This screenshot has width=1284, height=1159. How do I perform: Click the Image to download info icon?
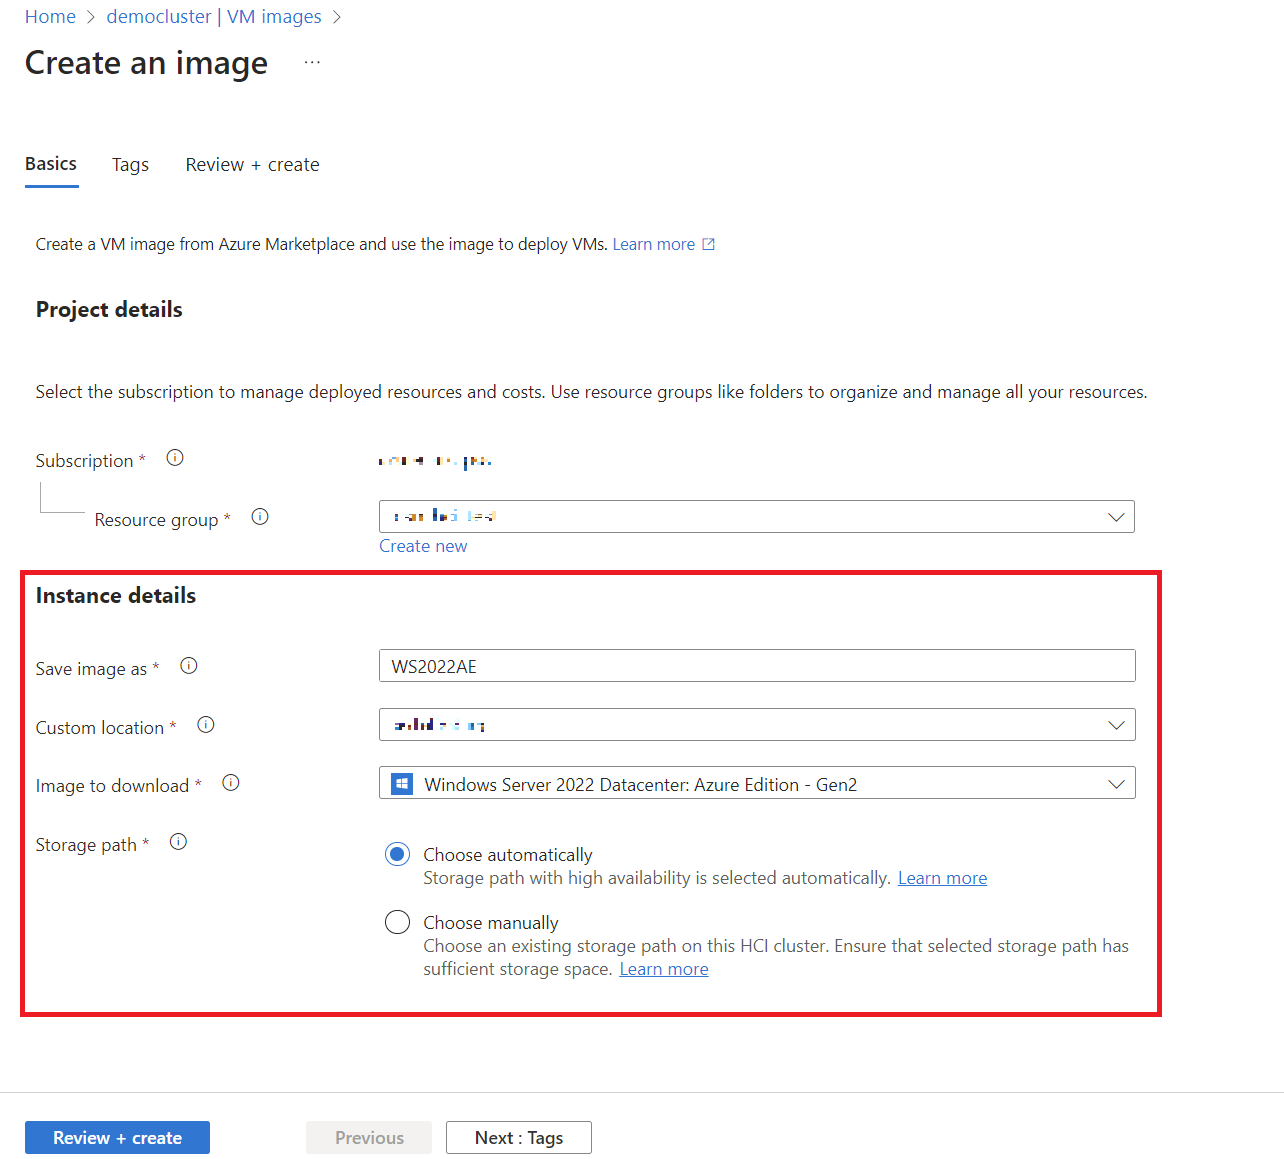pos(231,783)
